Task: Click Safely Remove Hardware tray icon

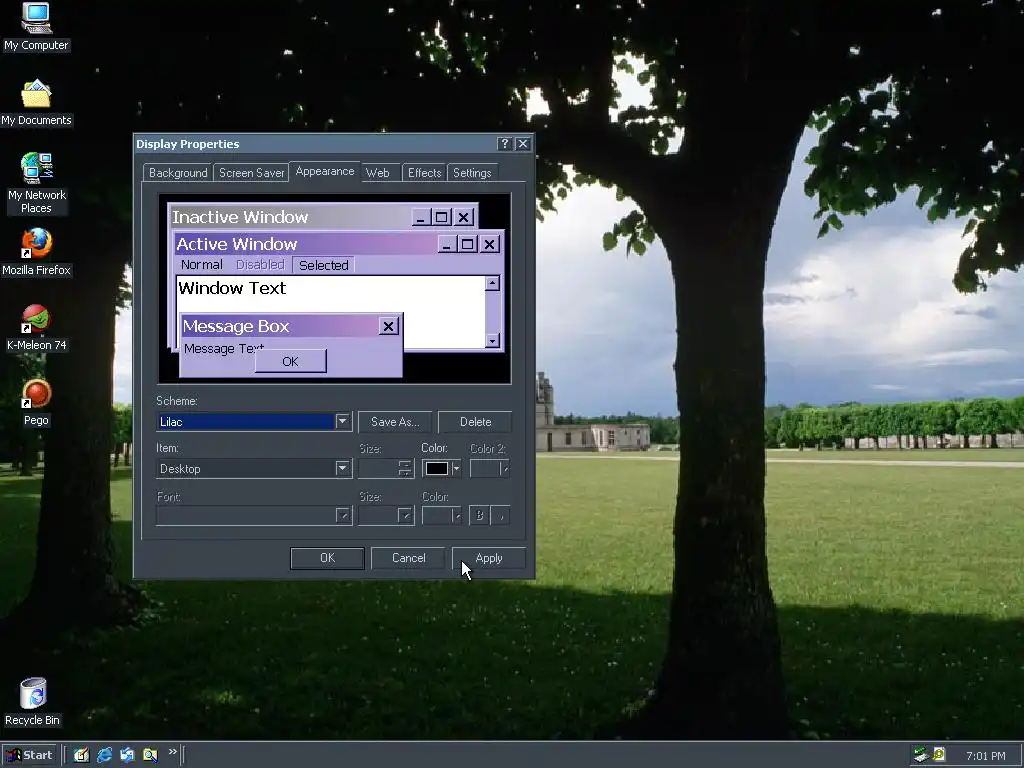Action: tap(921, 755)
